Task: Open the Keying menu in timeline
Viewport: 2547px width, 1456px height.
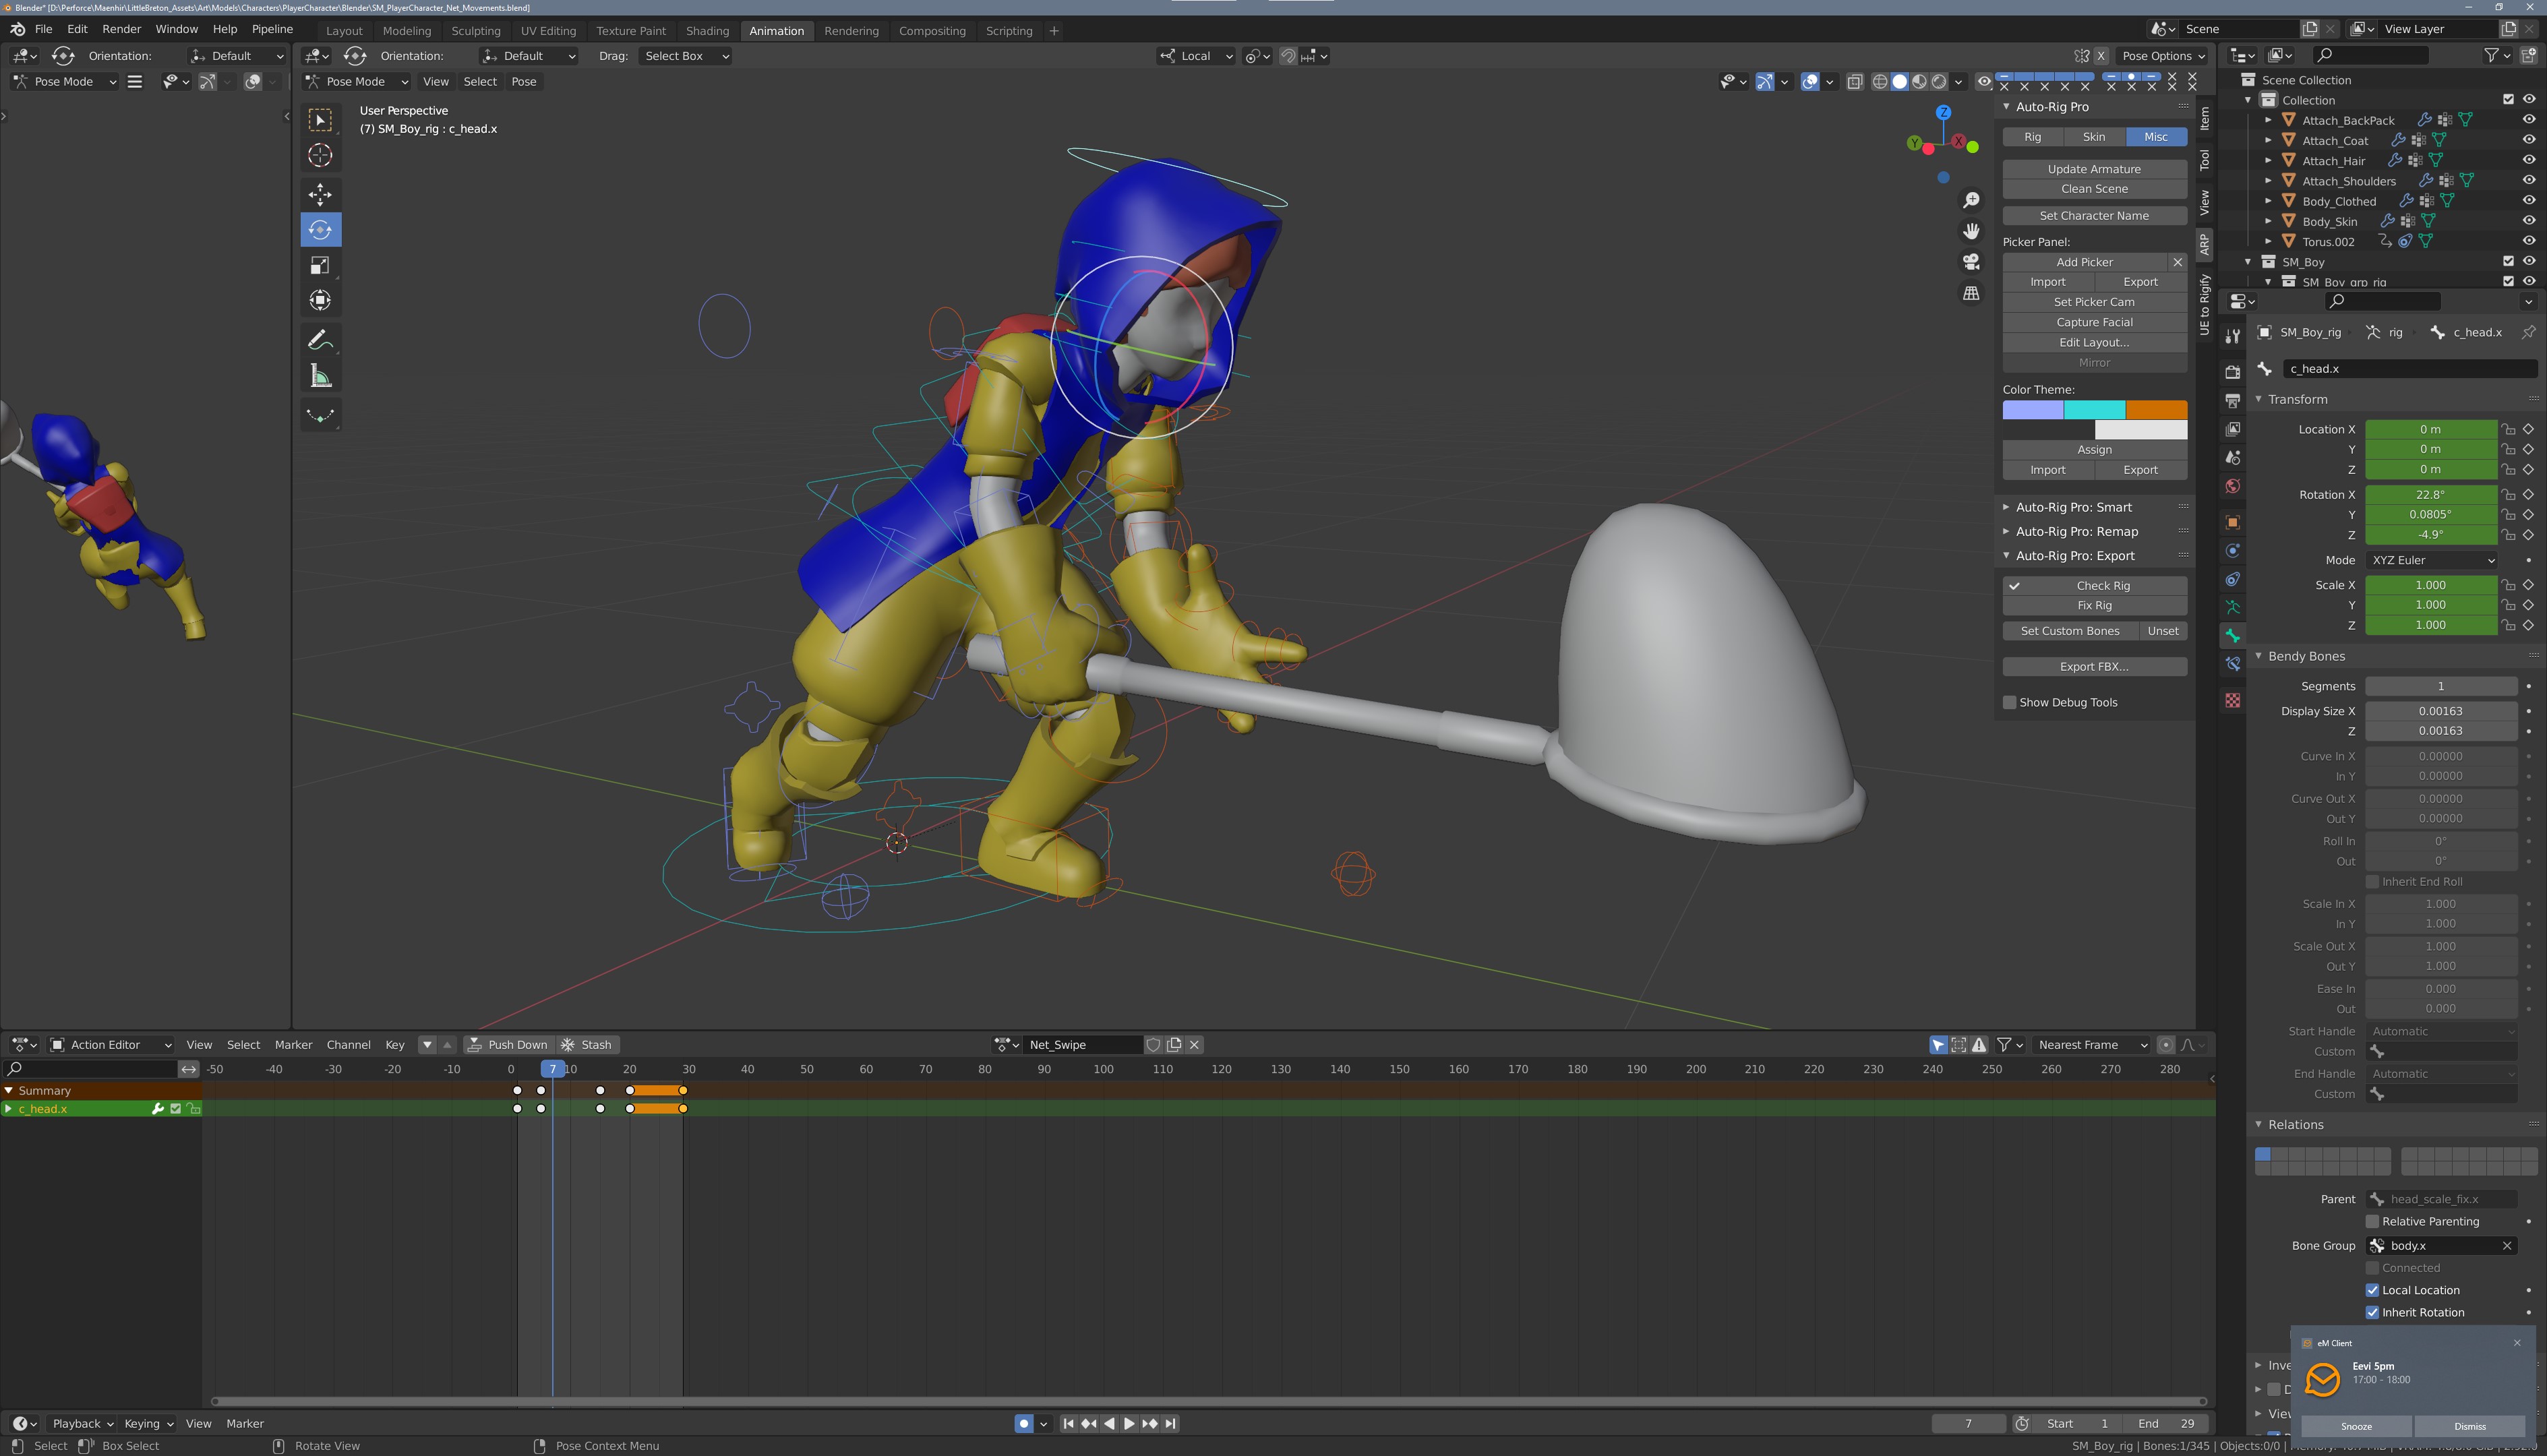Action: (148, 1423)
